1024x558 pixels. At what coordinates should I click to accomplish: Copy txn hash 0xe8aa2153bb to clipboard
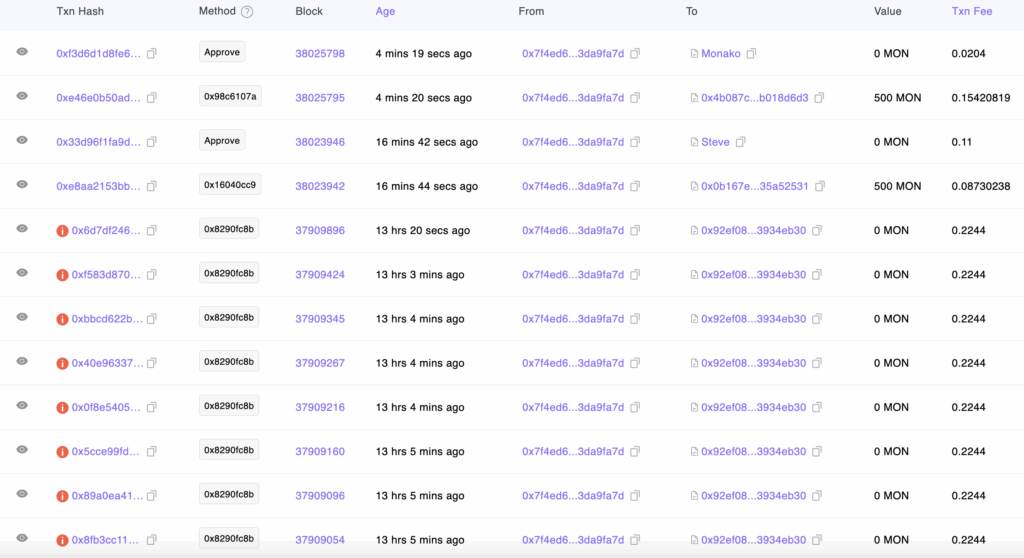[x=152, y=186]
